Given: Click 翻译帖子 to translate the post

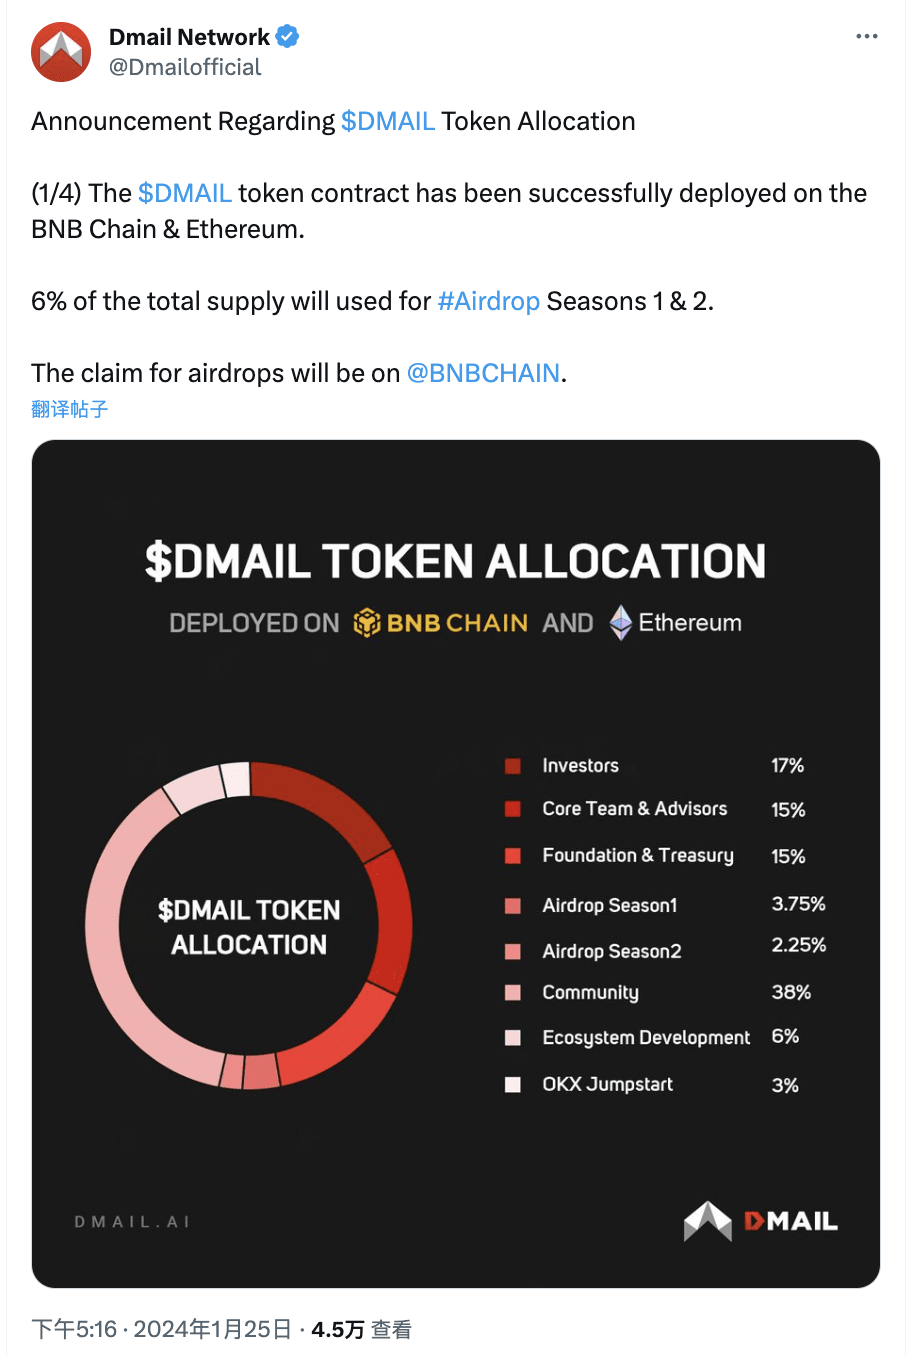Looking at the screenshot, I should pos(69,409).
